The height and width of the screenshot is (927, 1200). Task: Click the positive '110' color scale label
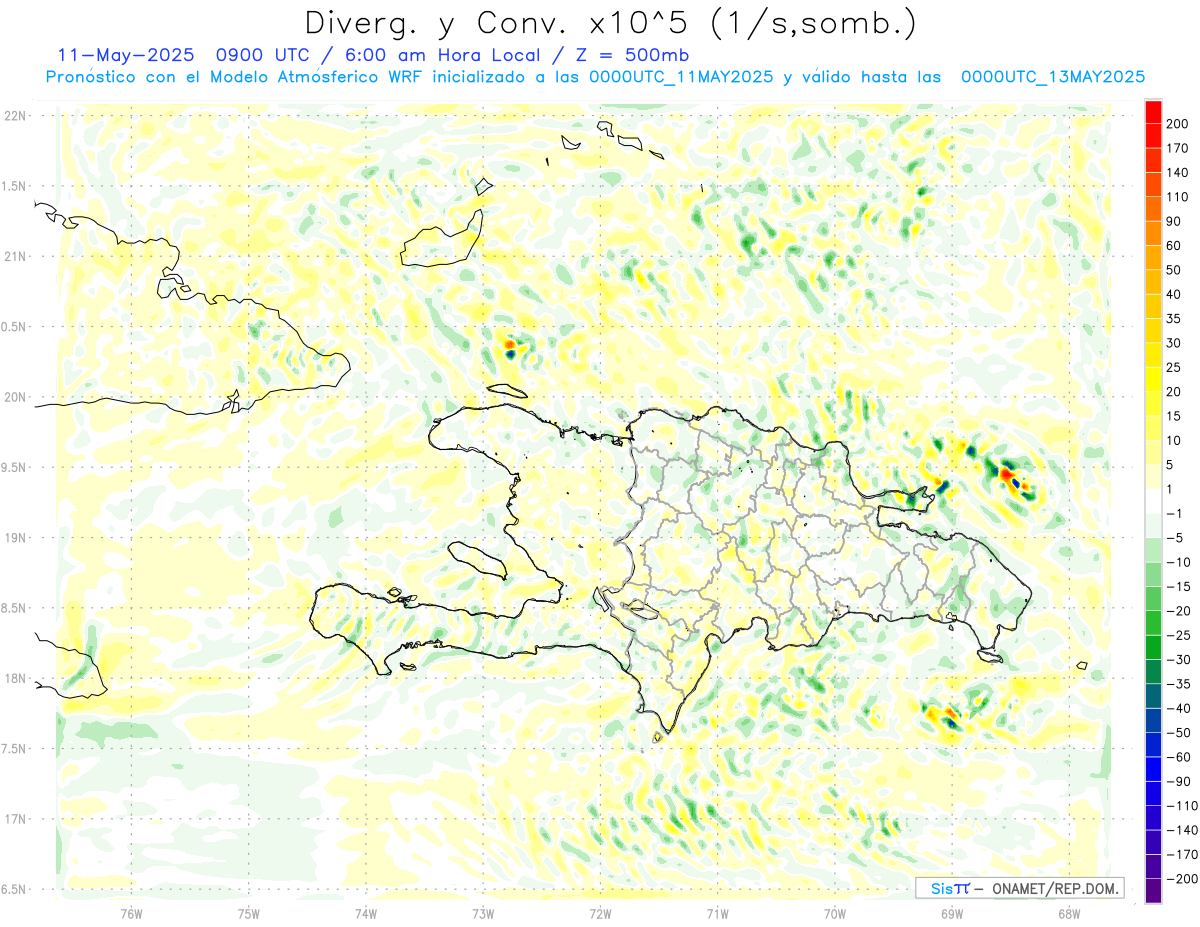click(1177, 197)
